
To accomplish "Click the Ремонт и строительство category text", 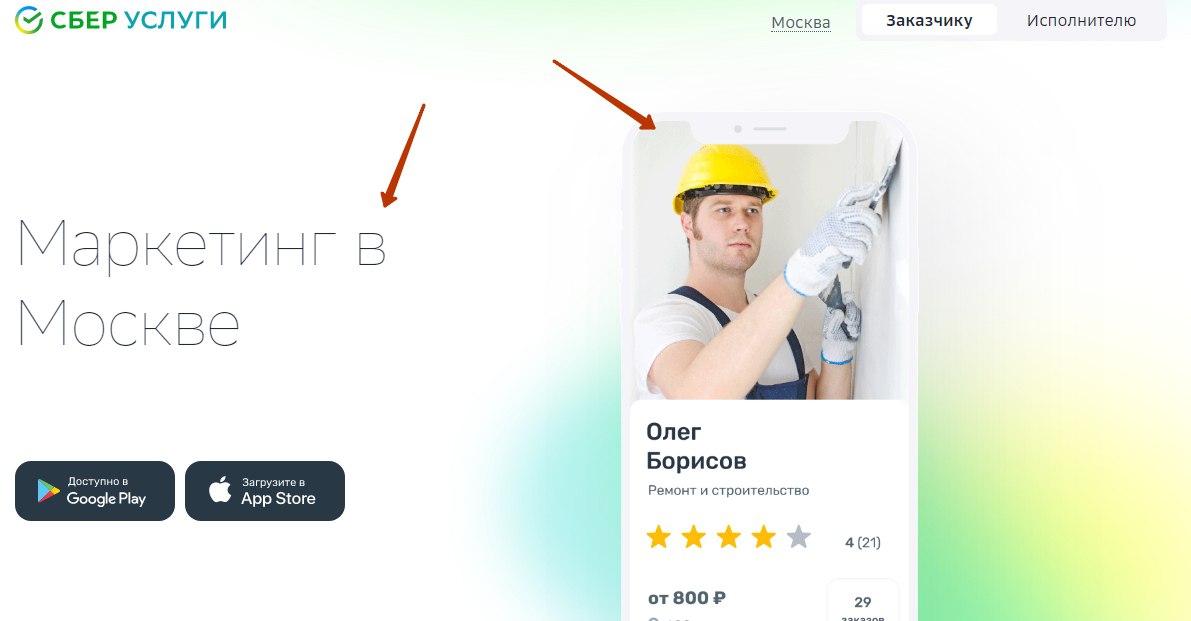I will tap(728, 490).
